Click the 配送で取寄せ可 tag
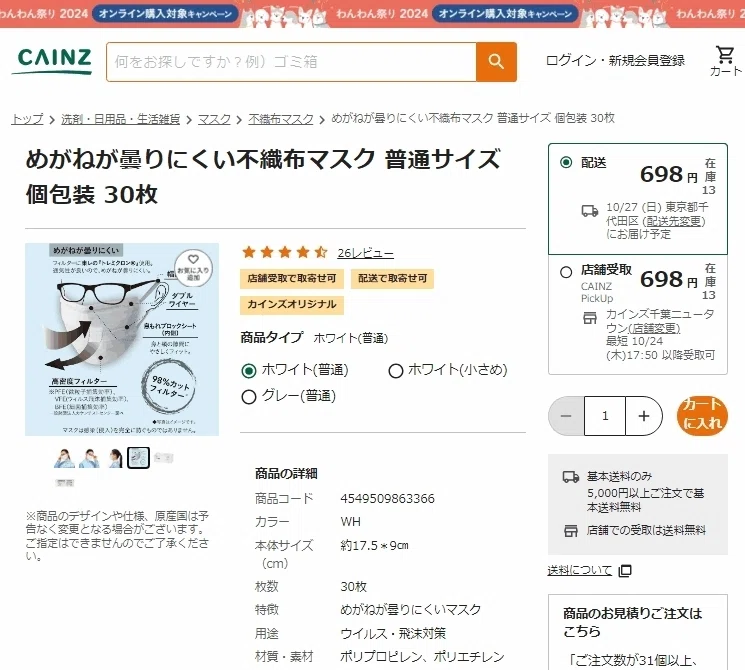 (x=392, y=278)
